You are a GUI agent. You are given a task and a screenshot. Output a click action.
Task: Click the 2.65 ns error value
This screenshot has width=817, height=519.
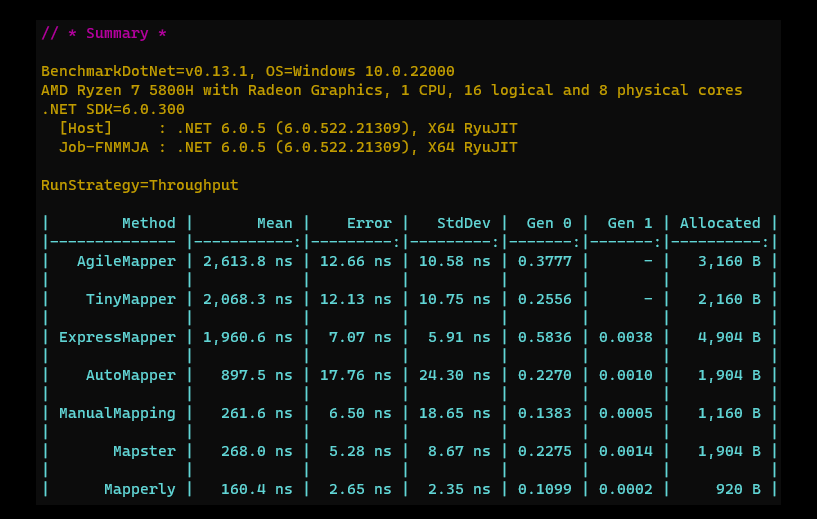point(360,489)
